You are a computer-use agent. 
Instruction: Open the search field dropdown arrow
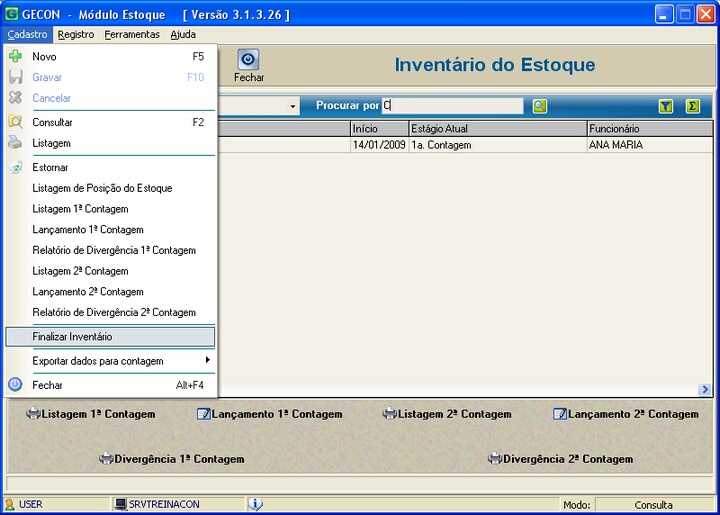[x=292, y=106]
